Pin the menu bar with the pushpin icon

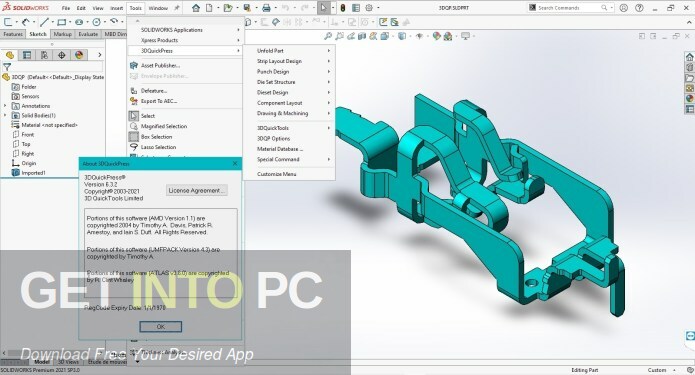(x=177, y=8)
